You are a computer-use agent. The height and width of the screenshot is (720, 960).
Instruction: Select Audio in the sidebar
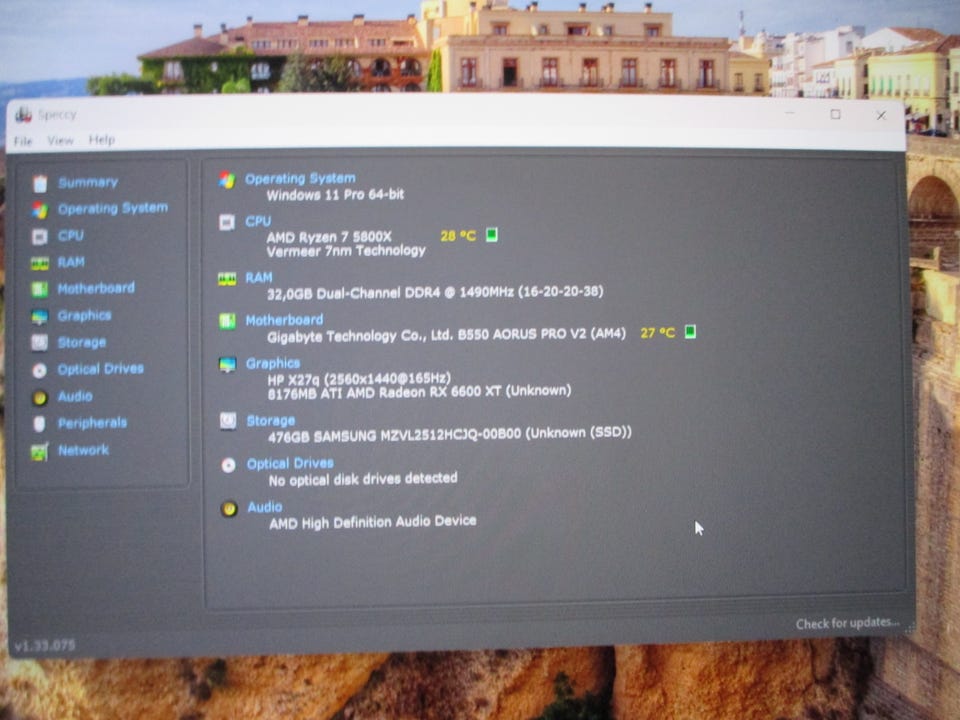tap(75, 396)
